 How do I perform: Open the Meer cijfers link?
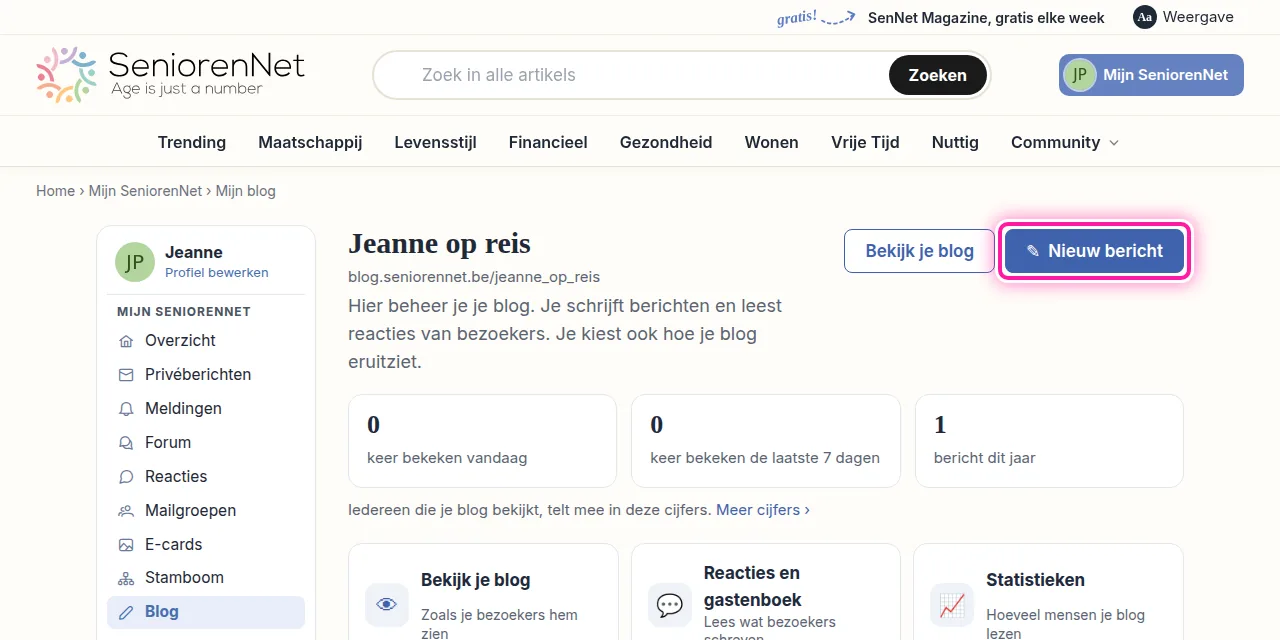763,510
